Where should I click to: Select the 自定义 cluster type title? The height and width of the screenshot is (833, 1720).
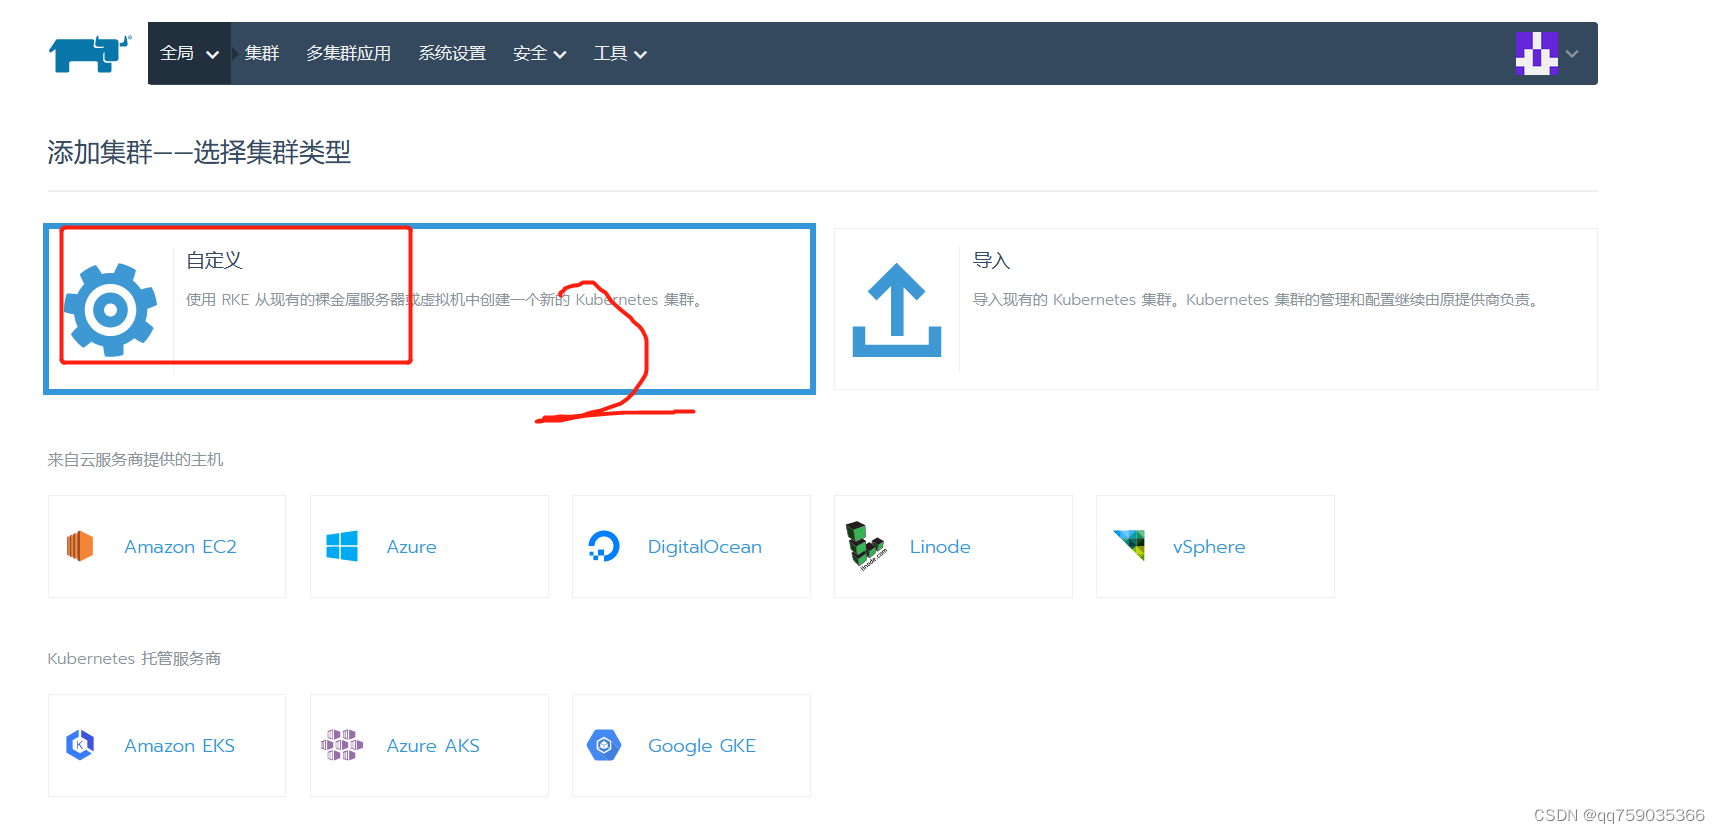click(x=214, y=260)
